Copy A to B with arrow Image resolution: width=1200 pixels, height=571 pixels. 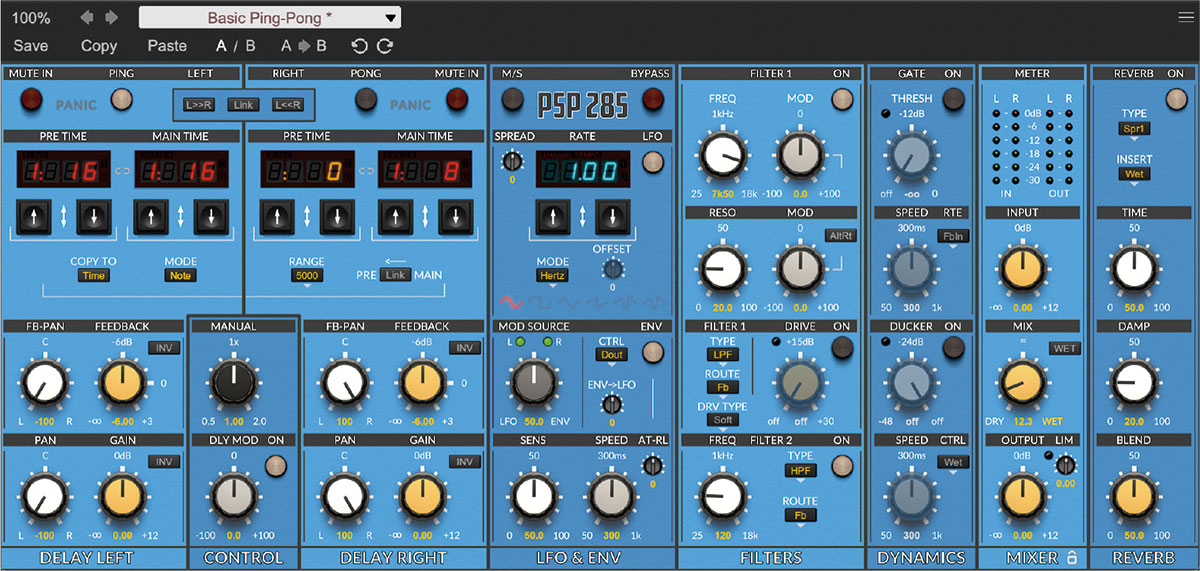point(304,46)
